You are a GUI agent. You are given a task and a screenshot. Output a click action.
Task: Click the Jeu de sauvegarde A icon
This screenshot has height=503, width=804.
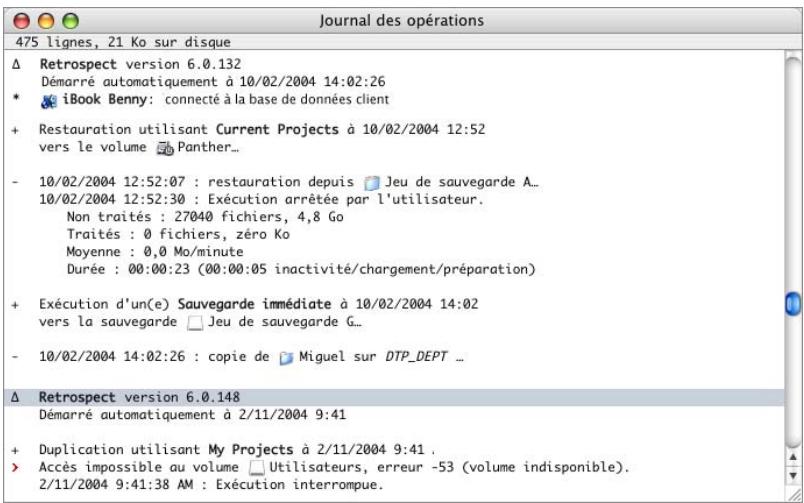372,183
